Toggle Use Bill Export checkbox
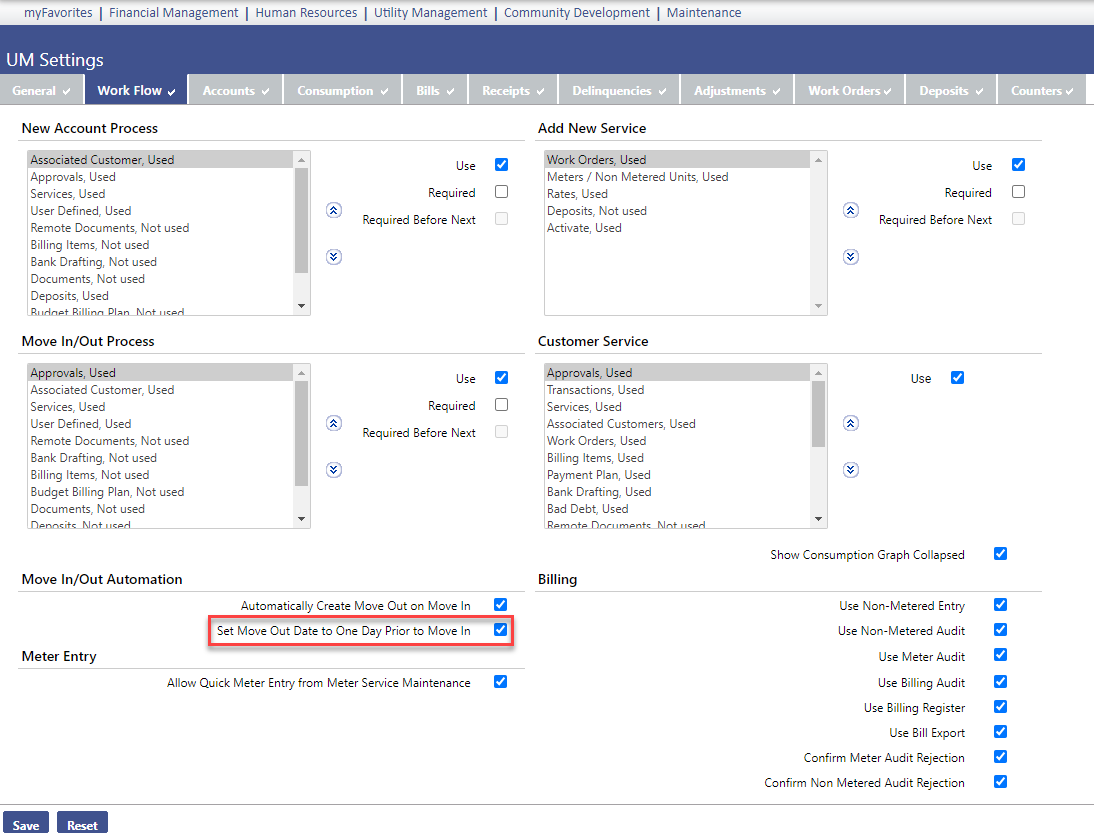 tap(1001, 732)
